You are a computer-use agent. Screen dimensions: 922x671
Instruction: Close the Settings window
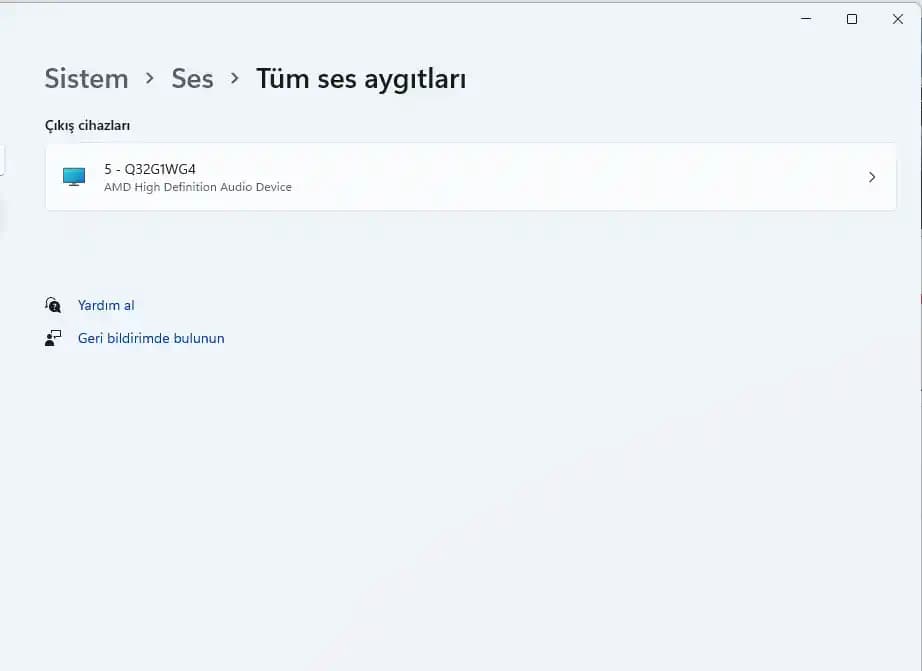tap(897, 19)
